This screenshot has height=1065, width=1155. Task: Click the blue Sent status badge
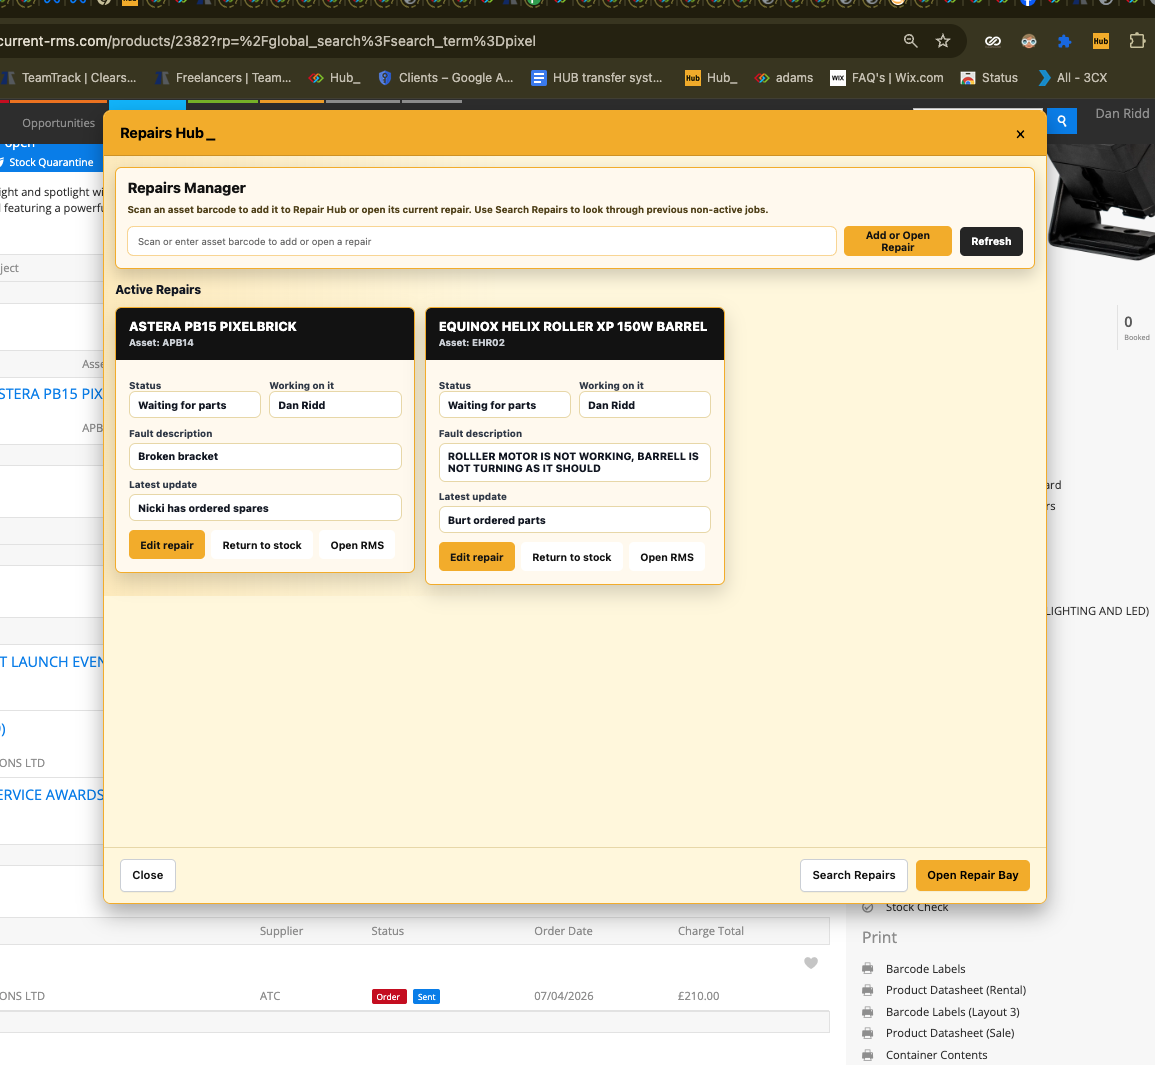[x=426, y=997]
